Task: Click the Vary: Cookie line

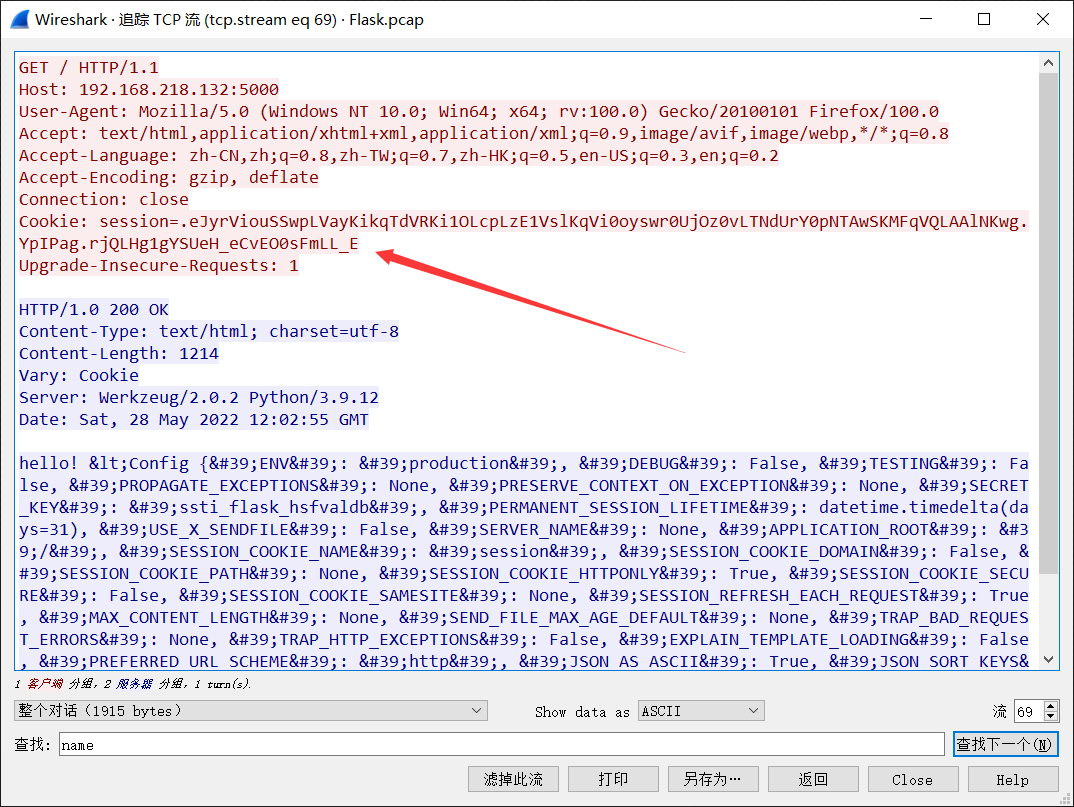Action: pos(78,375)
